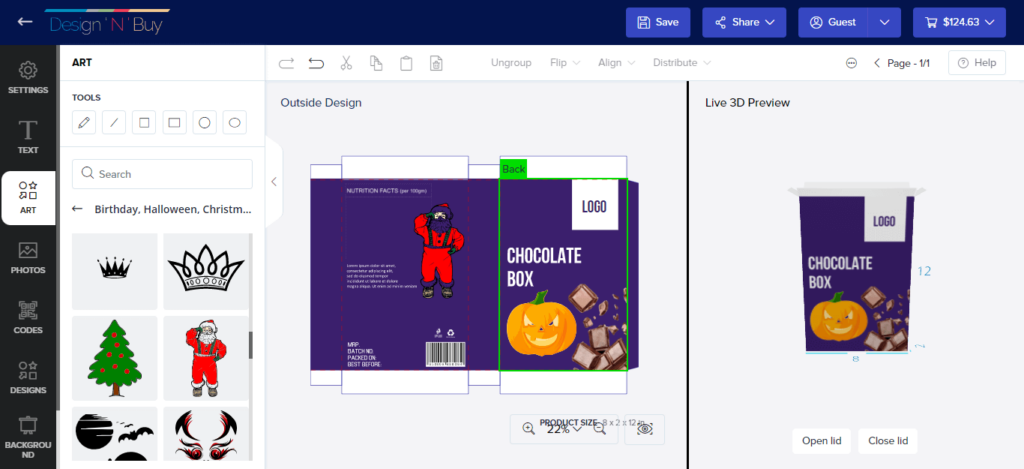Select the LOGO placeholder on canvas
Viewport: 1024px width, 469px height.
[594, 206]
